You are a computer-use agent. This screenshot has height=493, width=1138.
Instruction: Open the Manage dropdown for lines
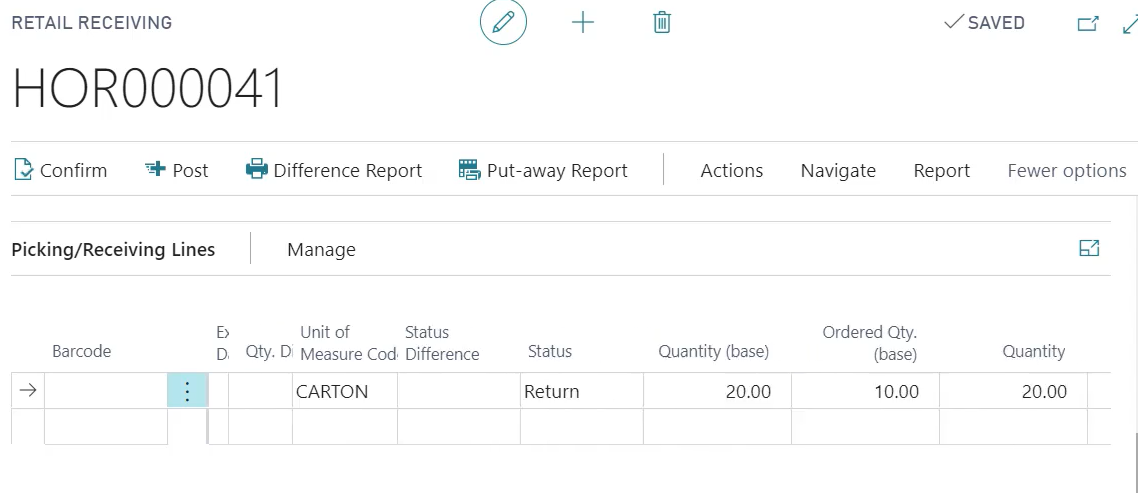[x=321, y=250]
